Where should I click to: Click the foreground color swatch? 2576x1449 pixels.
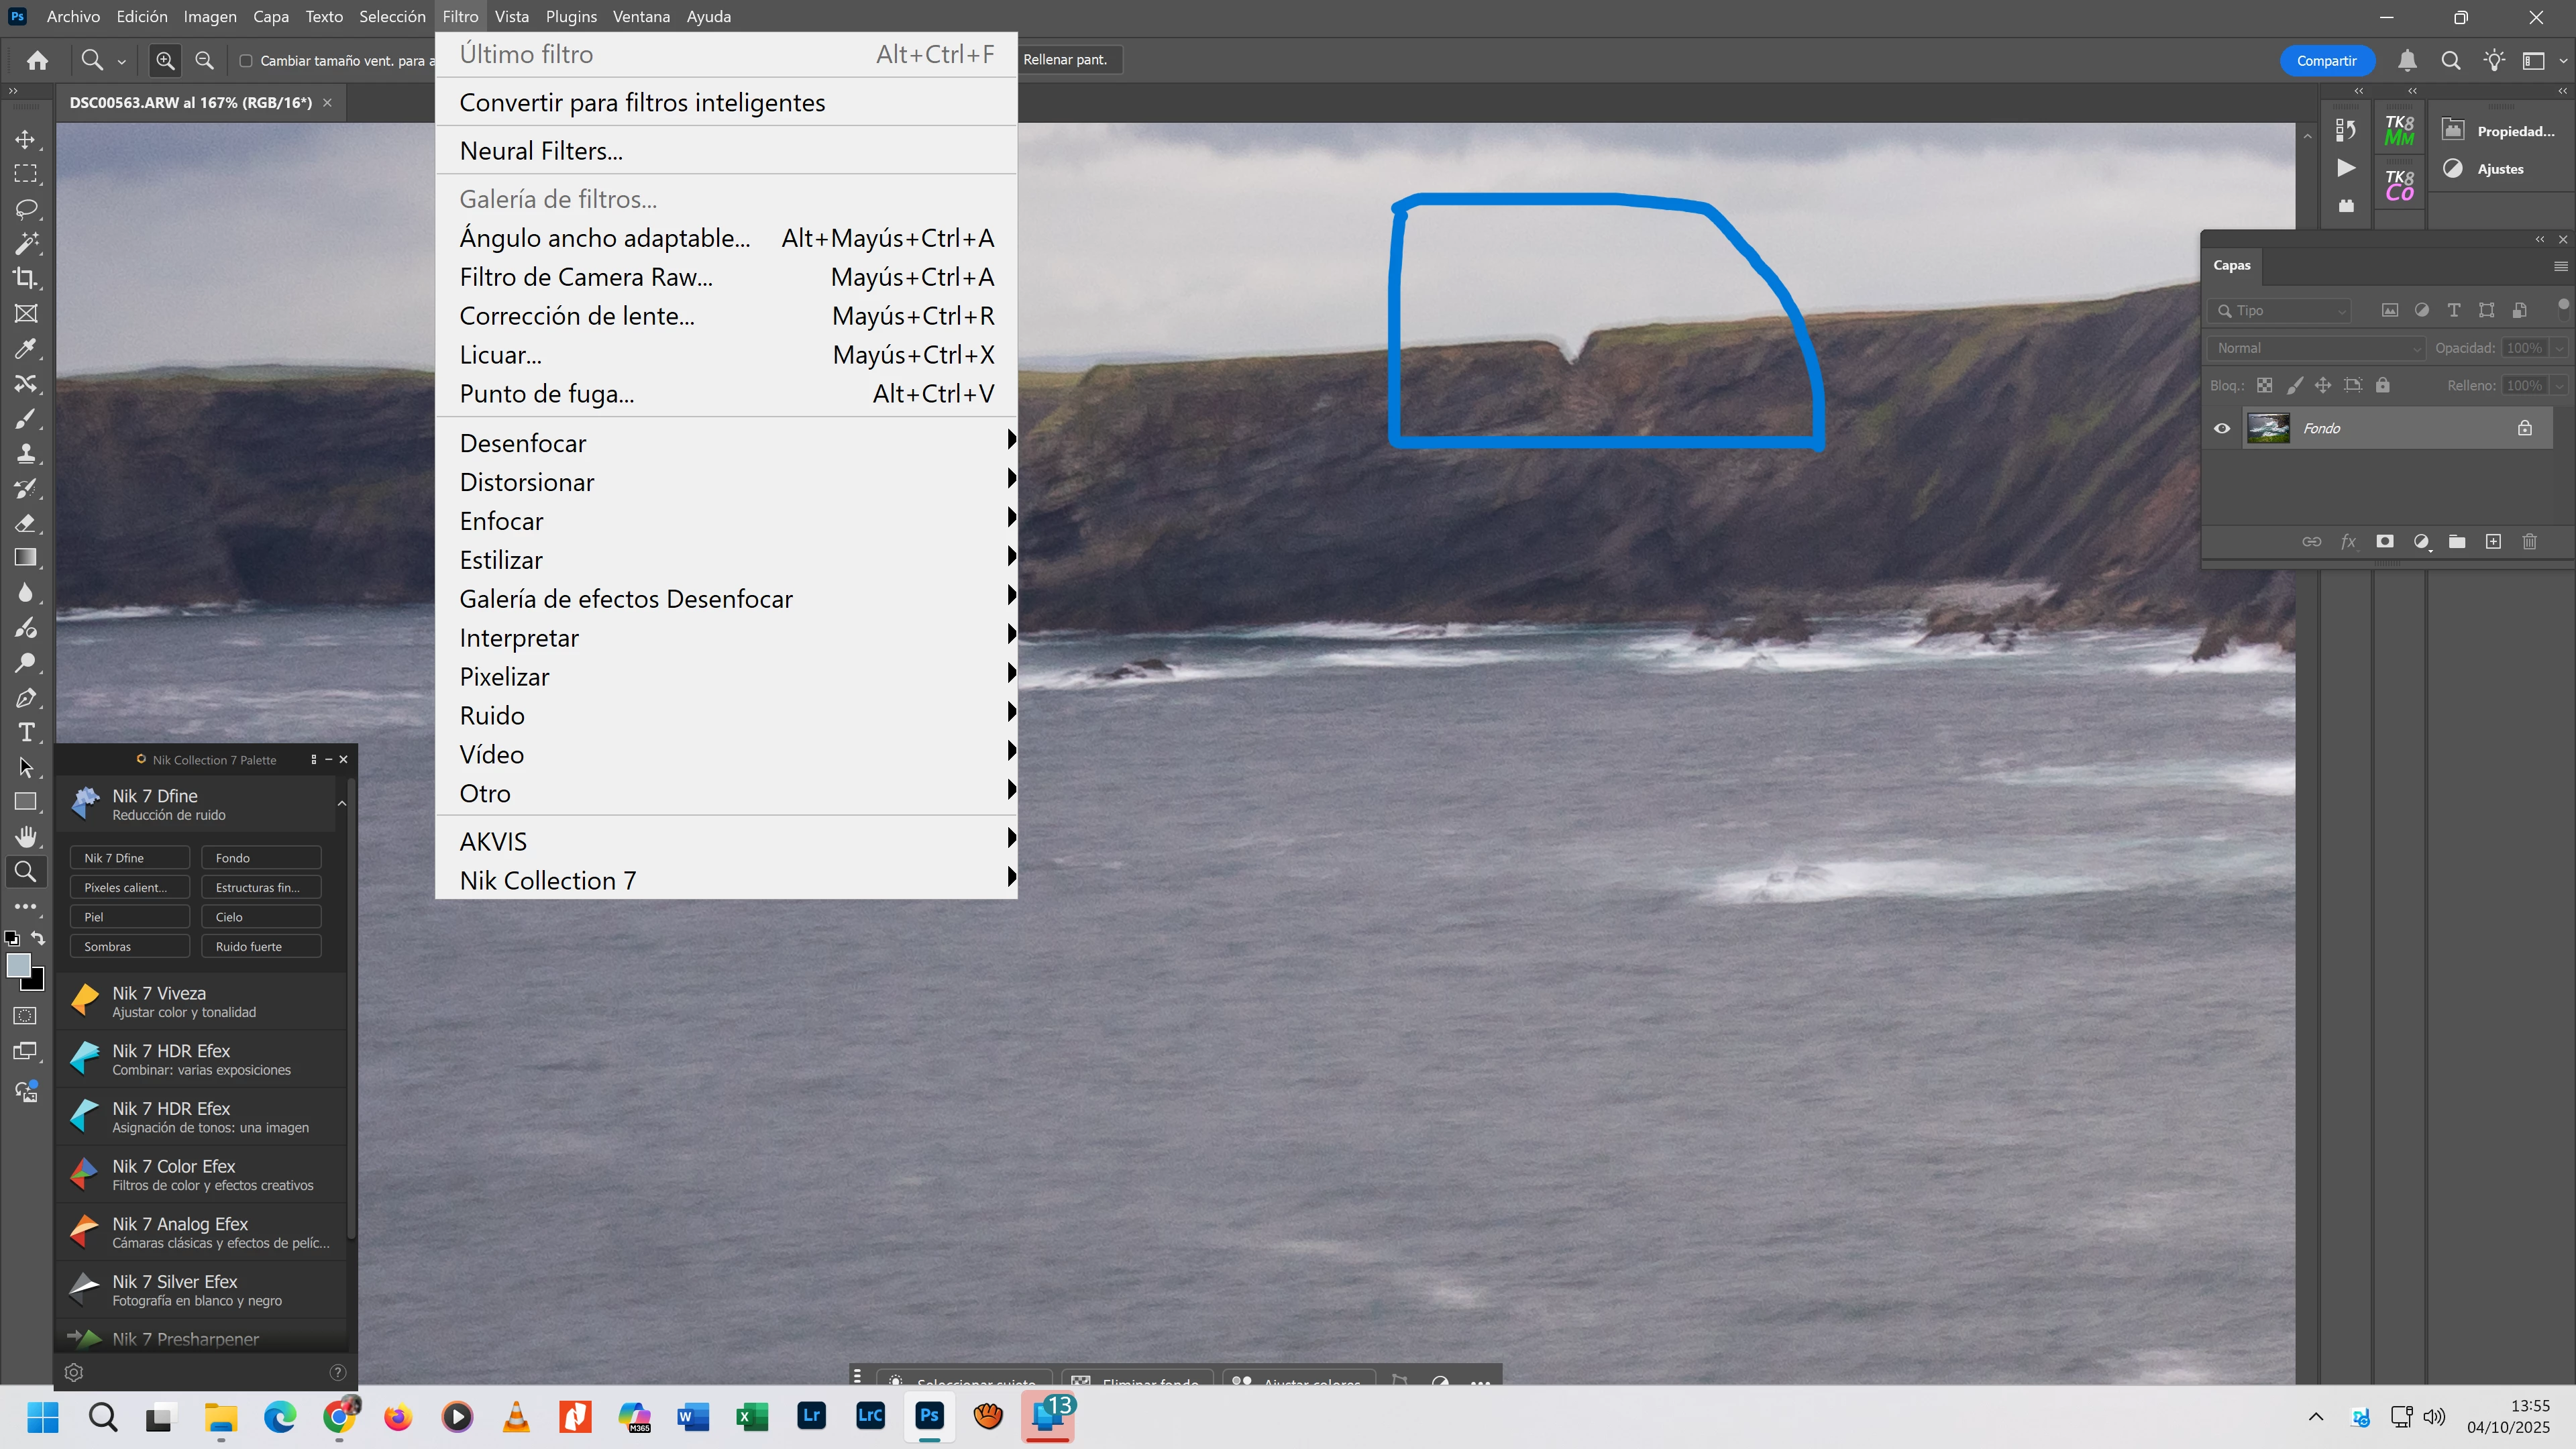coord(17,965)
